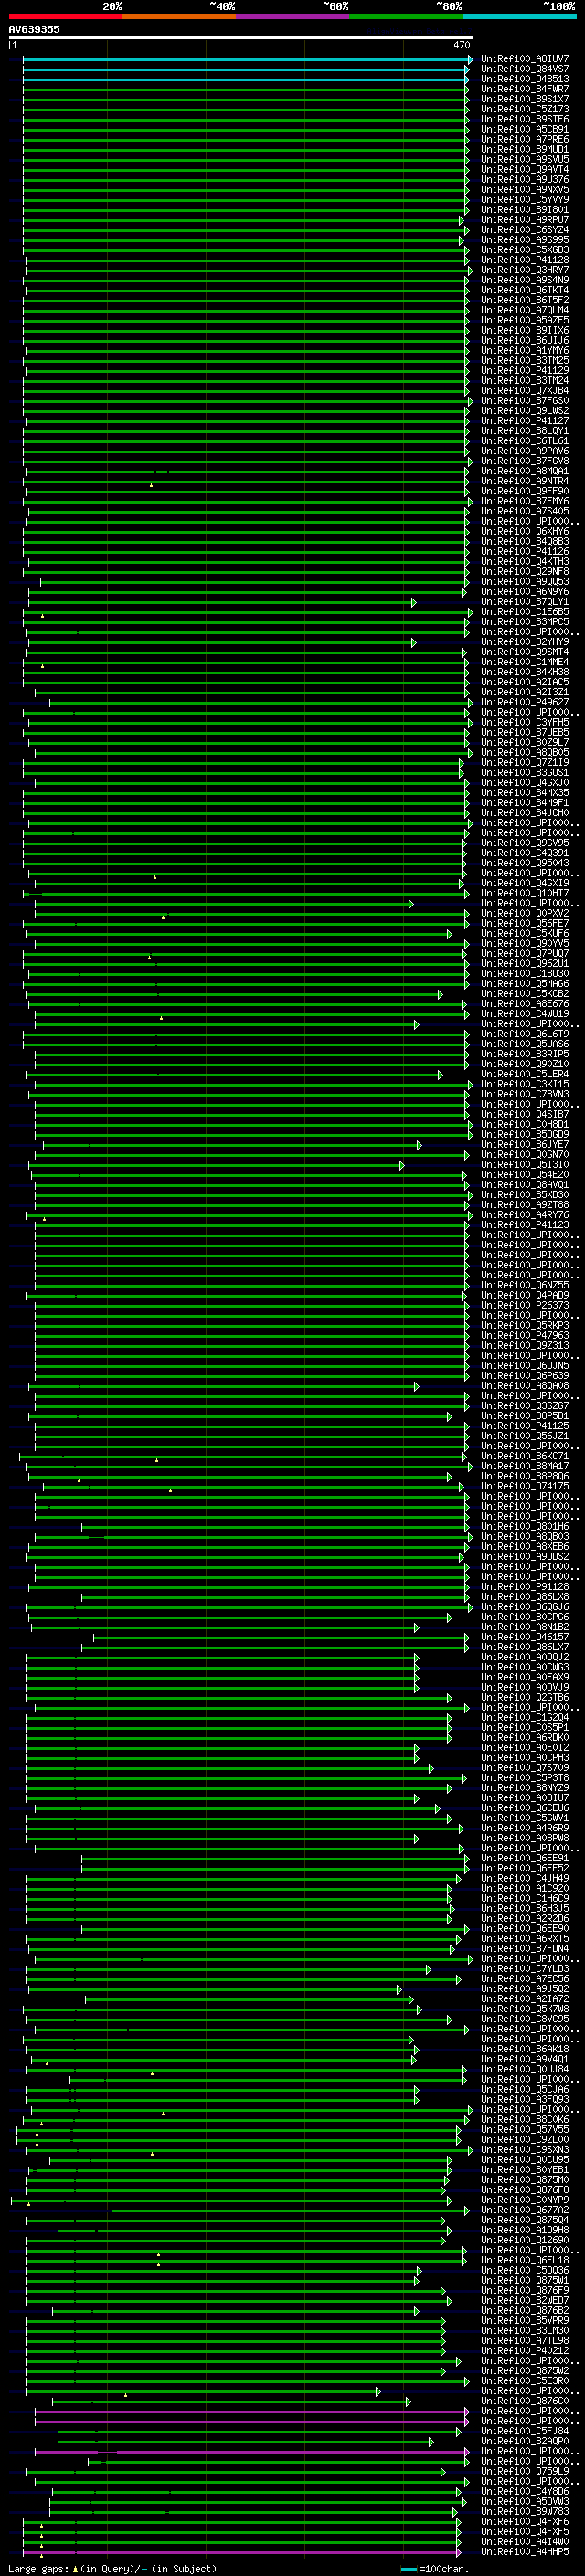Image resolution: width=585 pixels, height=2576 pixels.
Task: Click the Large gaps legend text
Action: point(112,2568)
